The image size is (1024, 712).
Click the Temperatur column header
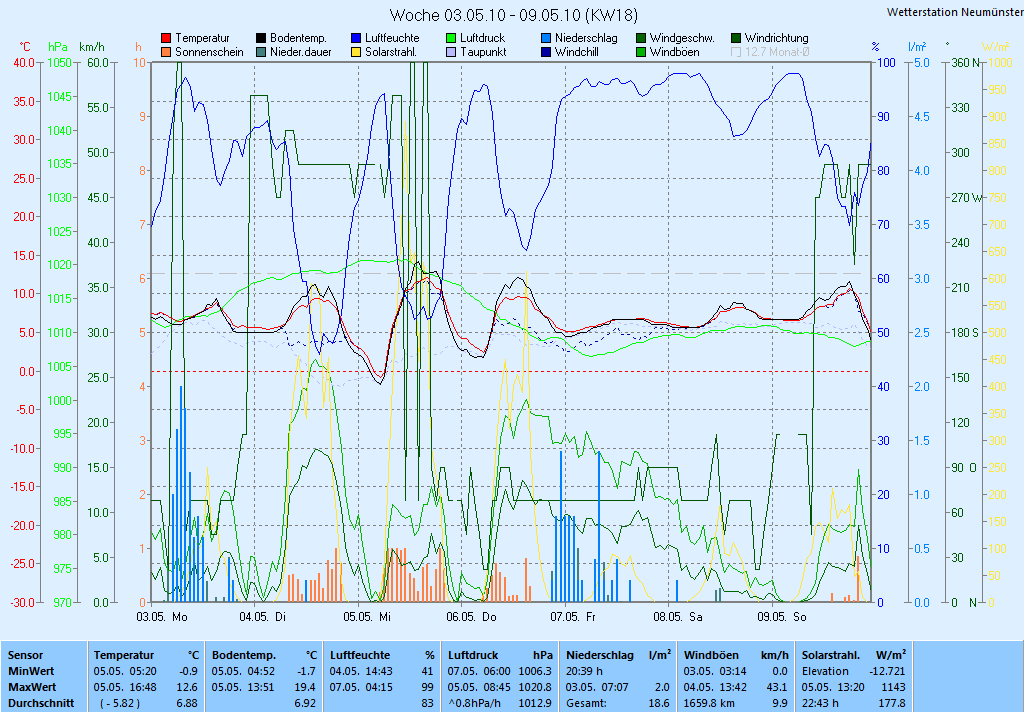pos(124,655)
